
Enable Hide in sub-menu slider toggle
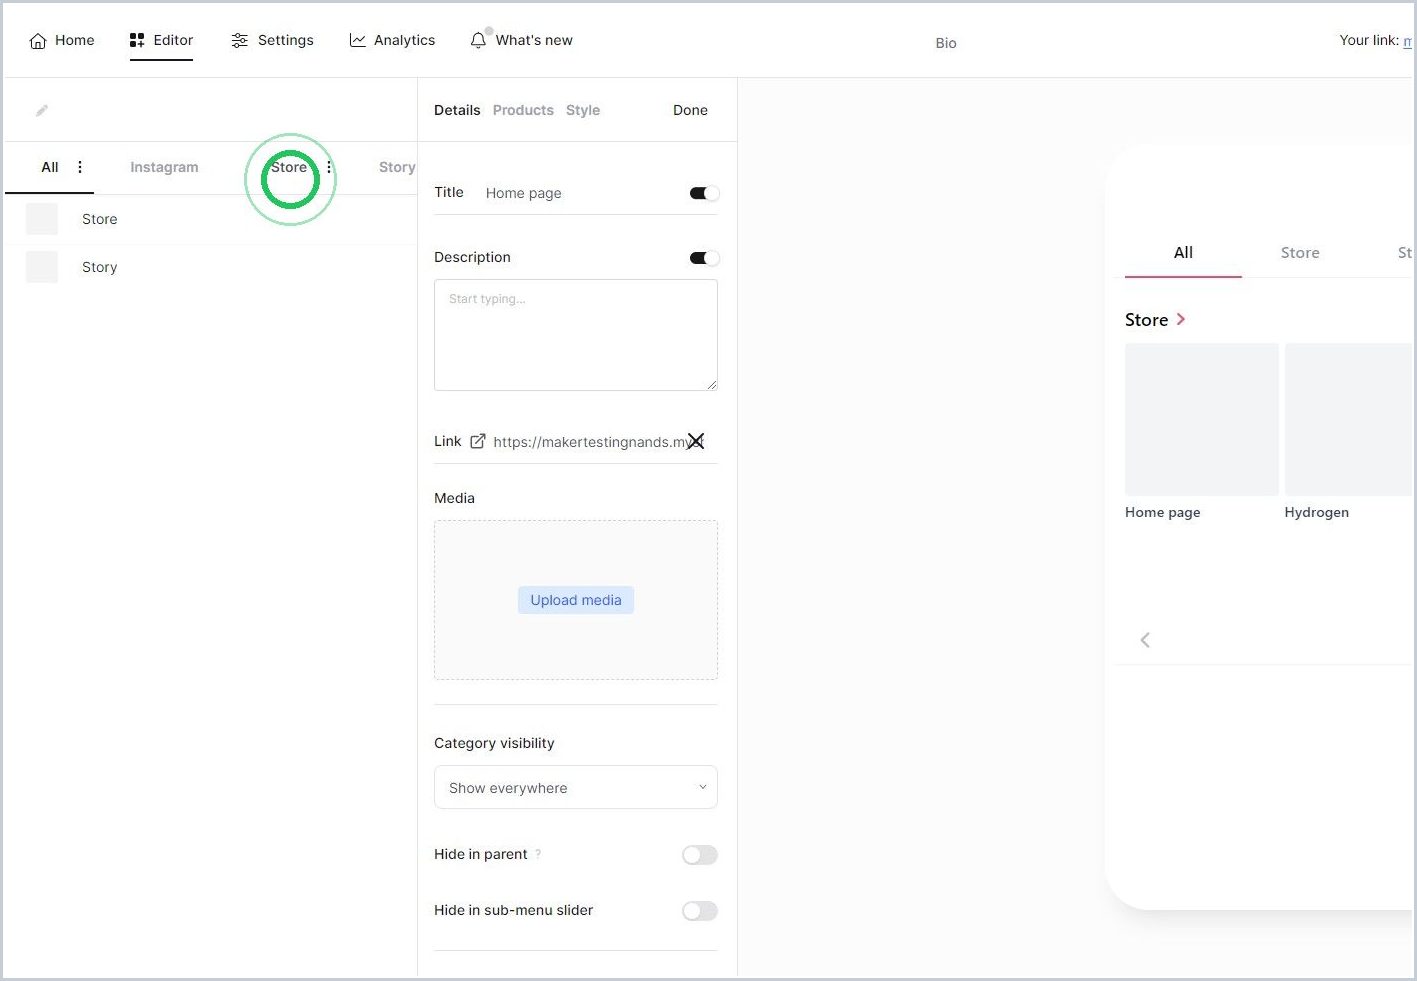(x=700, y=911)
